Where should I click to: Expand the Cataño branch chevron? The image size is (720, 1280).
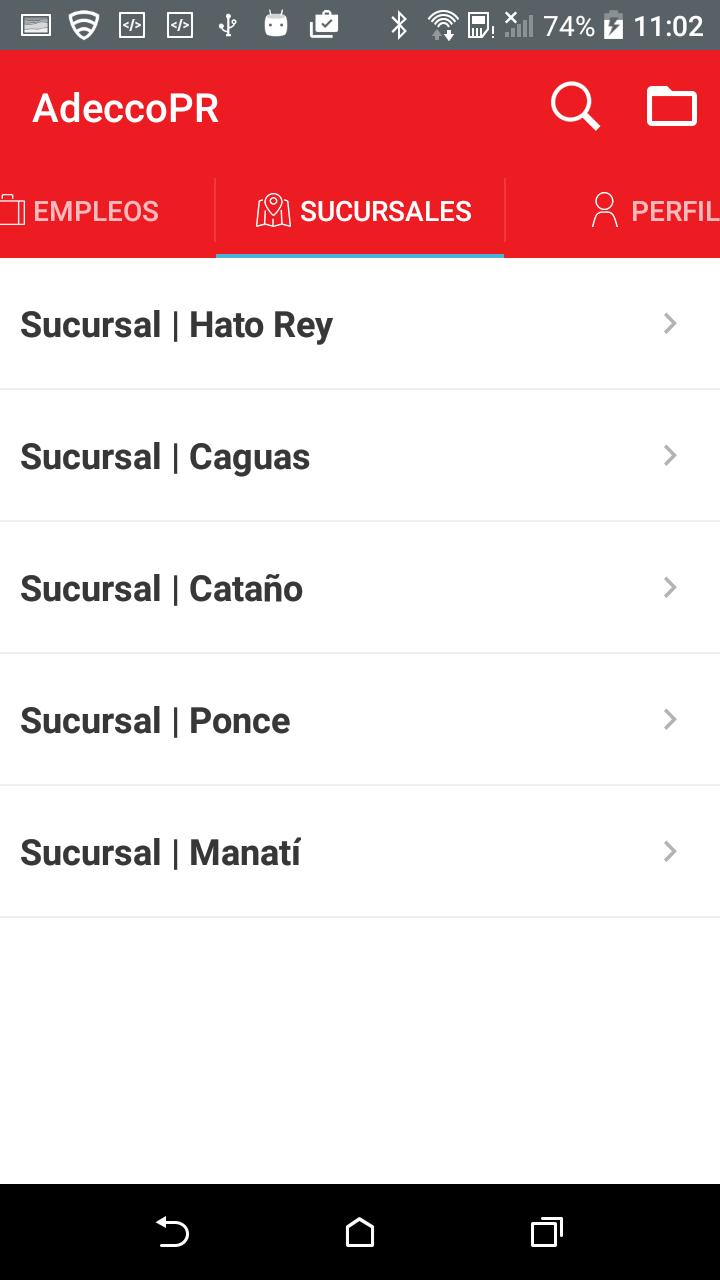coord(670,588)
